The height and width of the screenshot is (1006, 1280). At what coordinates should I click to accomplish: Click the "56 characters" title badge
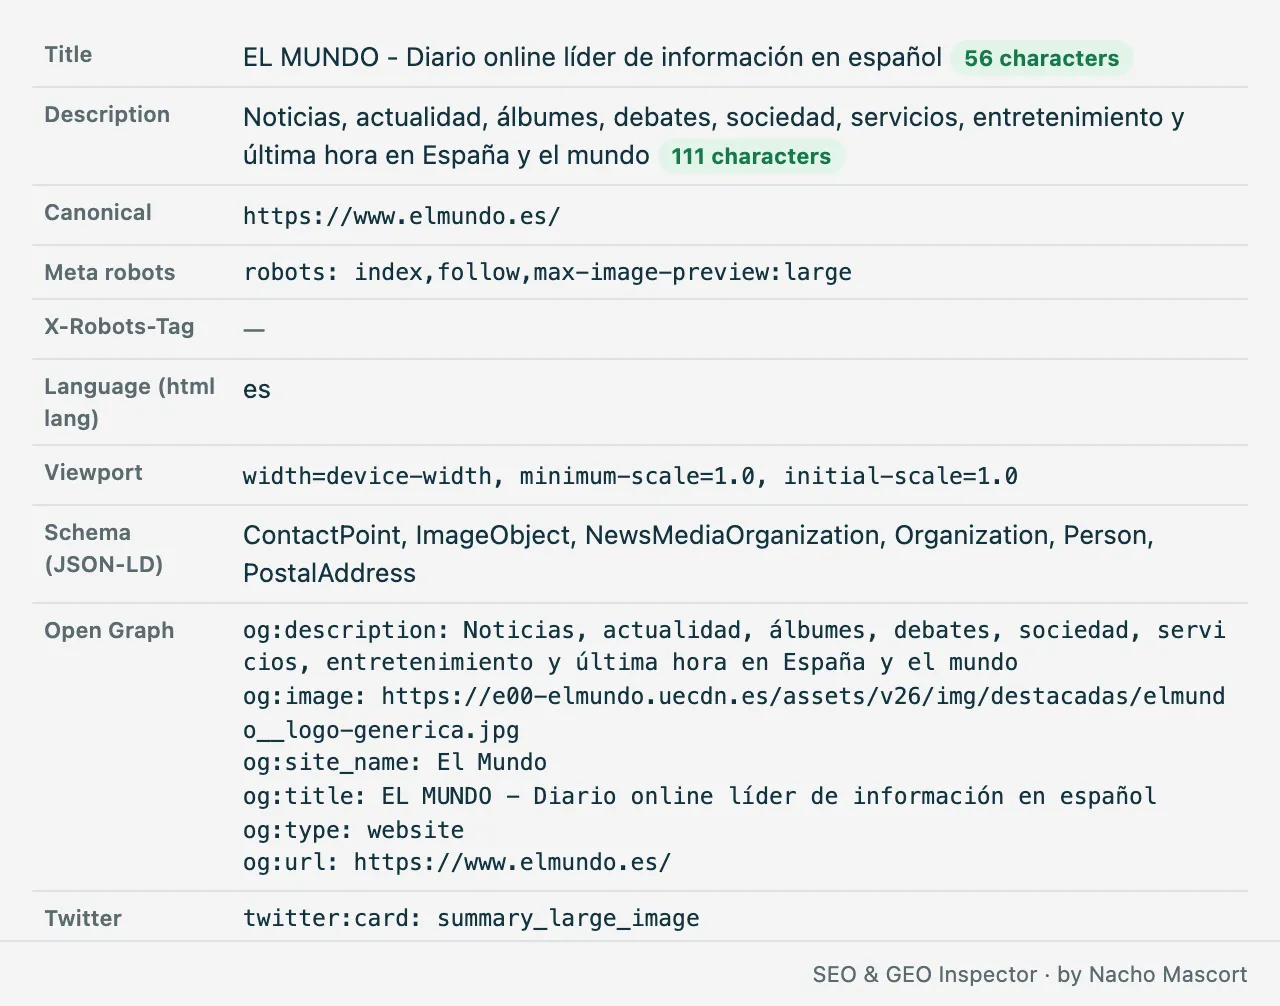coord(1041,58)
